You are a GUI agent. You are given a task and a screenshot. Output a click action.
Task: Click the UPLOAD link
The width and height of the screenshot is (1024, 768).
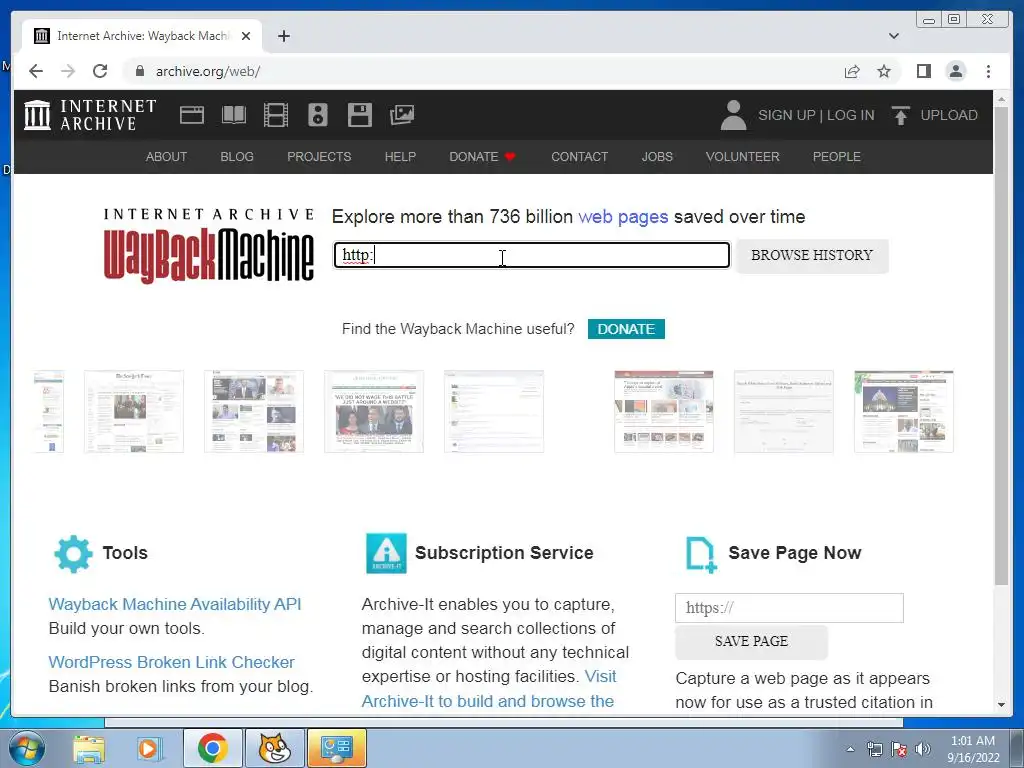click(x=949, y=115)
